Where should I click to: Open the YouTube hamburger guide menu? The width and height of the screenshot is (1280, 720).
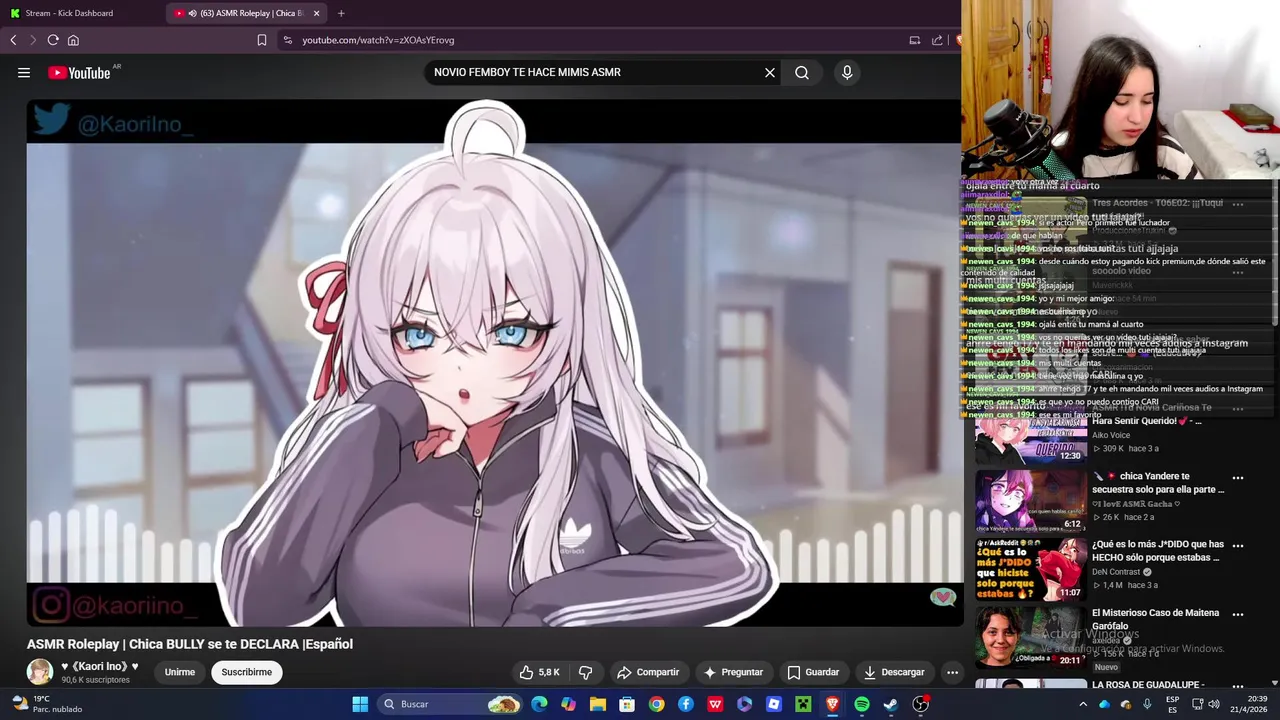(x=24, y=72)
